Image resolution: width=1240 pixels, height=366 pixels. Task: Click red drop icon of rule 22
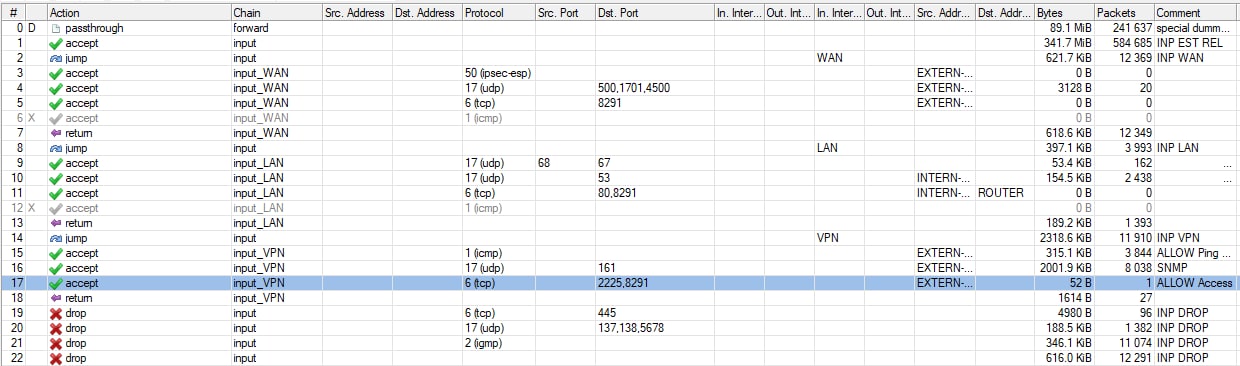tap(55, 358)
